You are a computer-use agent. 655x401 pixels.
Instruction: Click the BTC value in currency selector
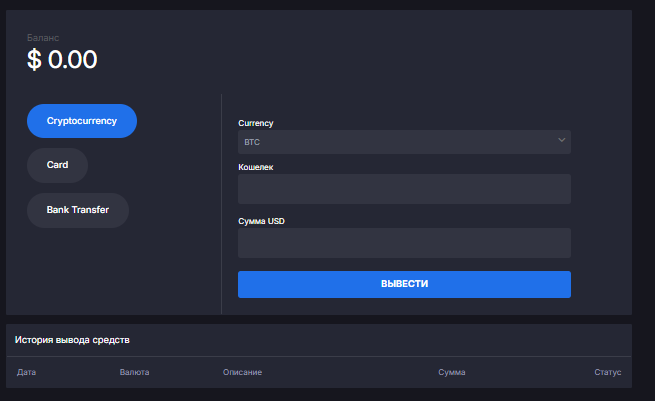[x=251, y=142]
